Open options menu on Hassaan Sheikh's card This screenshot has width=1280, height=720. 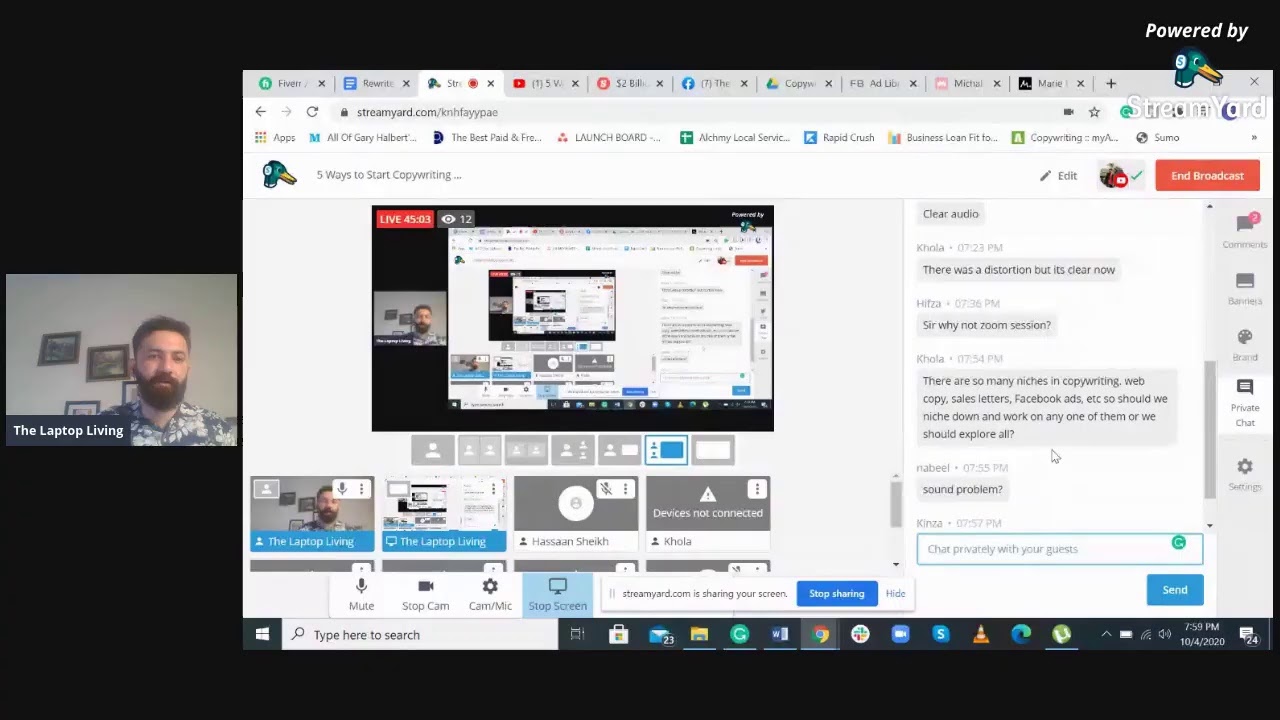pos(625,489)
